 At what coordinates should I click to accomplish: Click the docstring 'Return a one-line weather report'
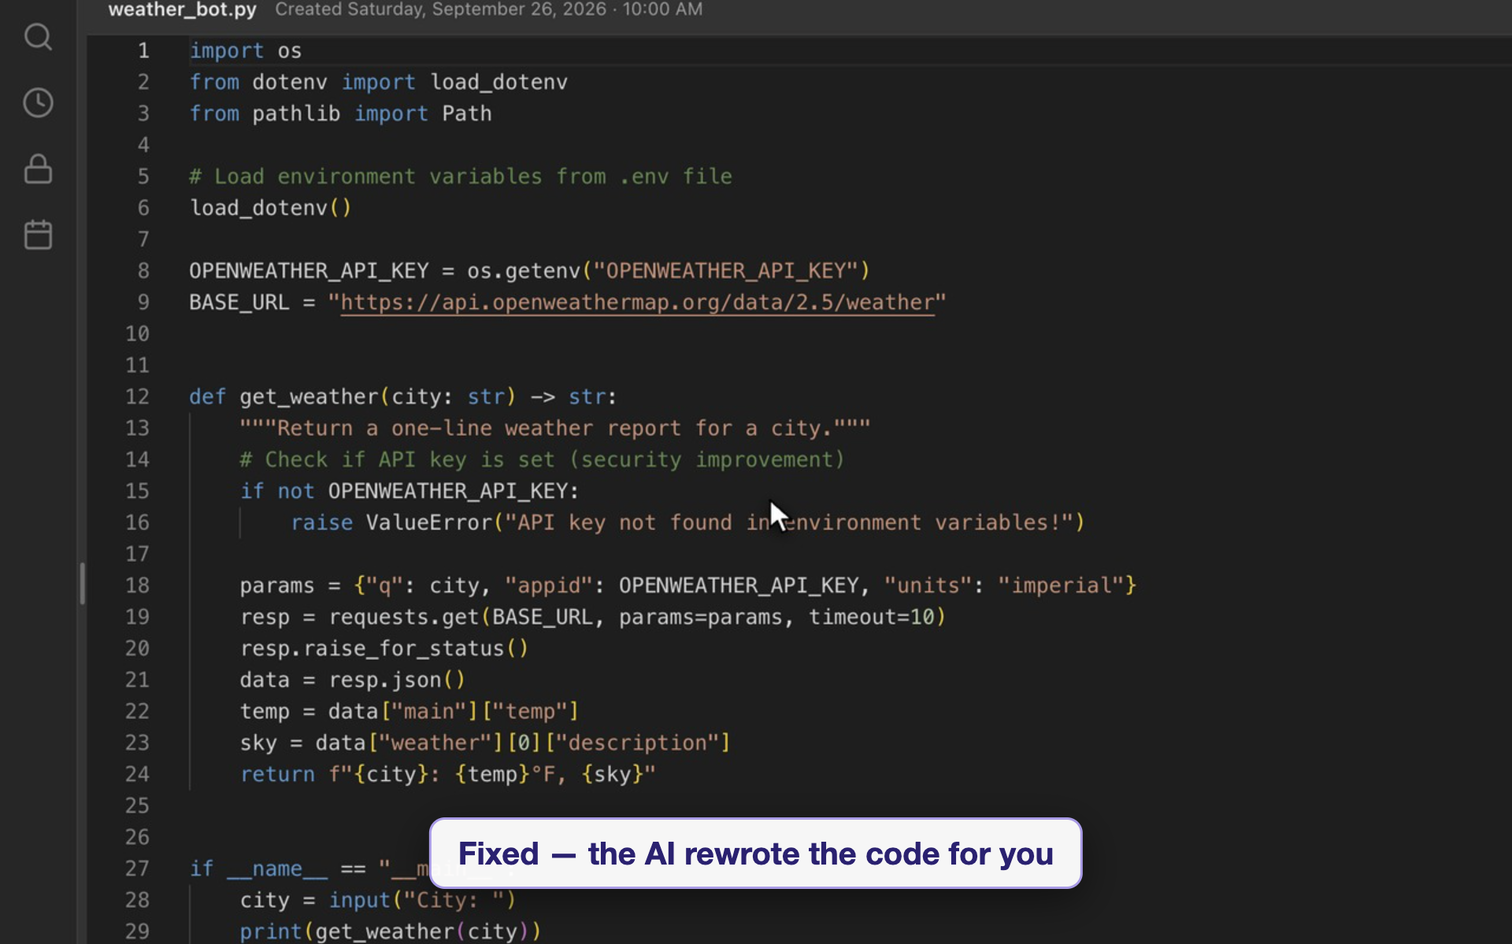(555, 428)
